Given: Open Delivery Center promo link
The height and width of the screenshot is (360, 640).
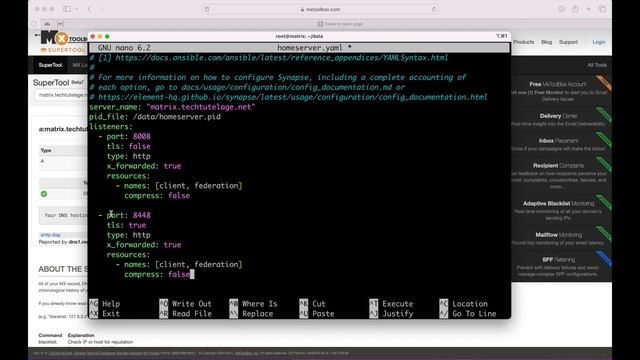Looking at the screenshot, I should pos(558,116).
